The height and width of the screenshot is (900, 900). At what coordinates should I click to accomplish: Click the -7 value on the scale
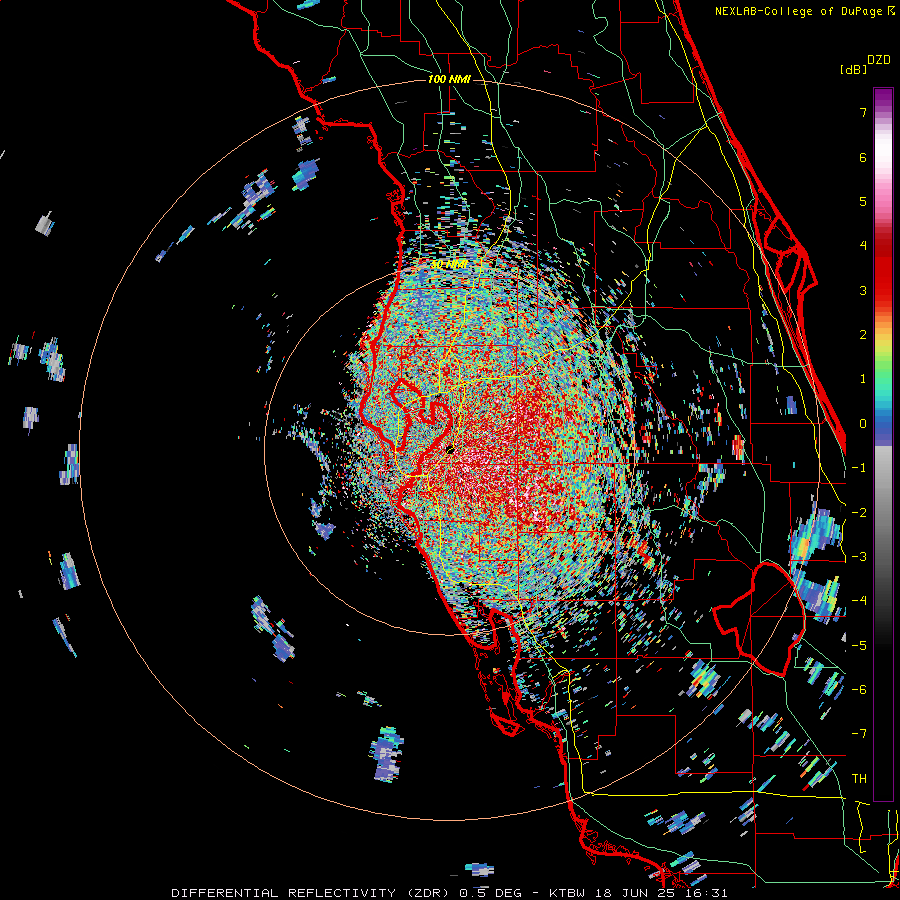click(x=859, y=734)
